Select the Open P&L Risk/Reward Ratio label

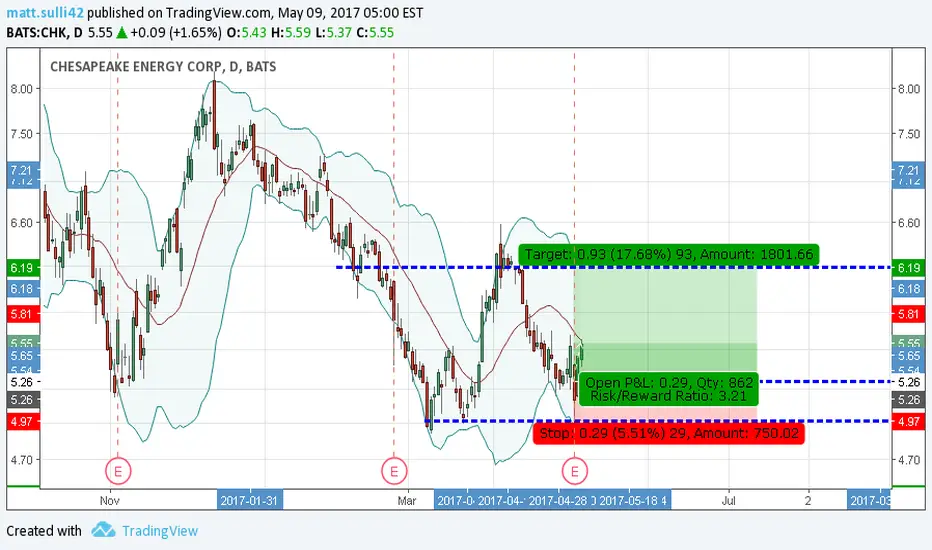pos(669,389)
